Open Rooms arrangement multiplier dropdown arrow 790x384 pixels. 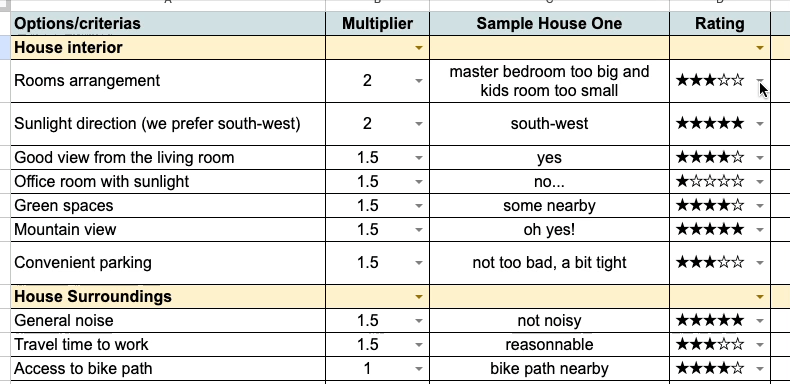(x=418, y=81)
